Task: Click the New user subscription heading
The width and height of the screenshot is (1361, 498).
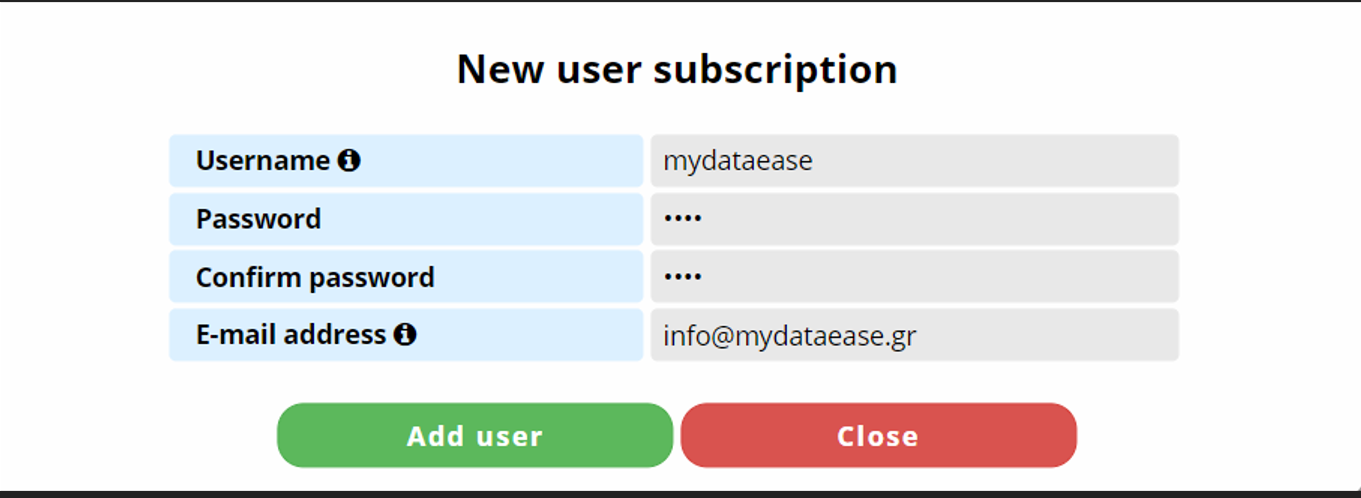Action: pyautogui.click(x=677, y=69)
